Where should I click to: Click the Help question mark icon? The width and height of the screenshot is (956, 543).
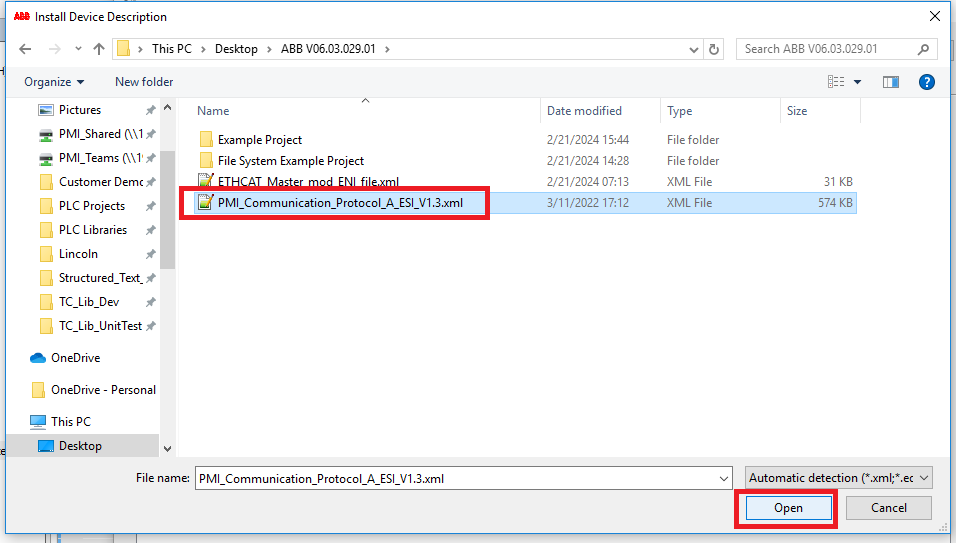point(926,82)
